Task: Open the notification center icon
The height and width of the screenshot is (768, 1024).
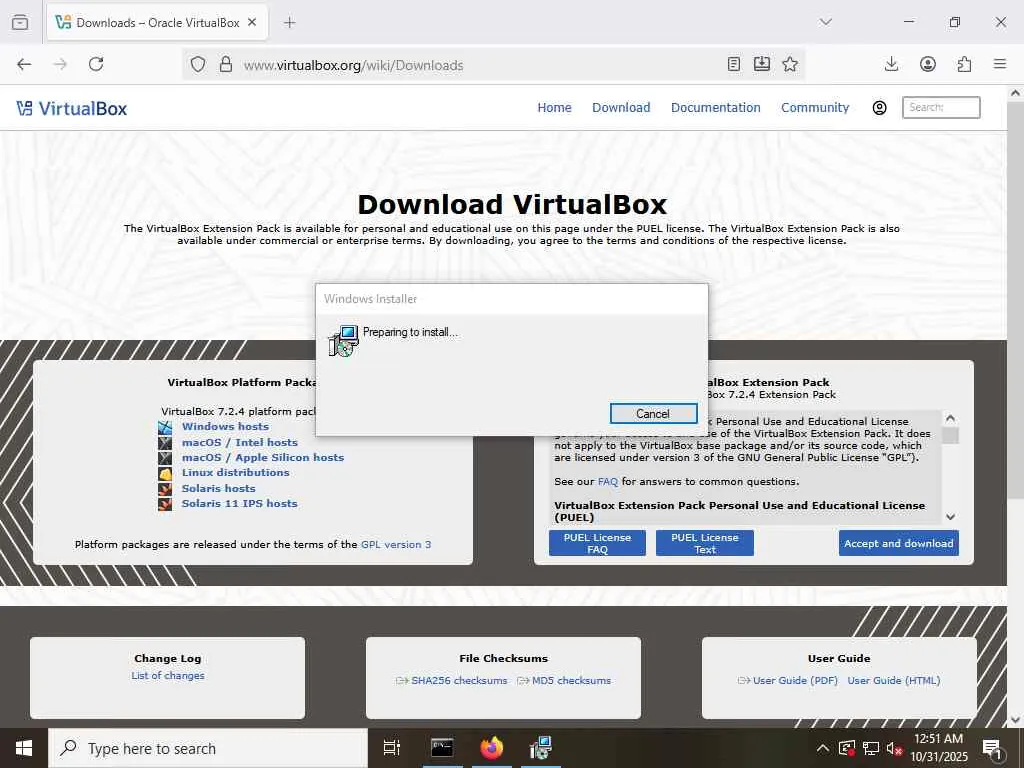Action: click(x=992, y=748)
